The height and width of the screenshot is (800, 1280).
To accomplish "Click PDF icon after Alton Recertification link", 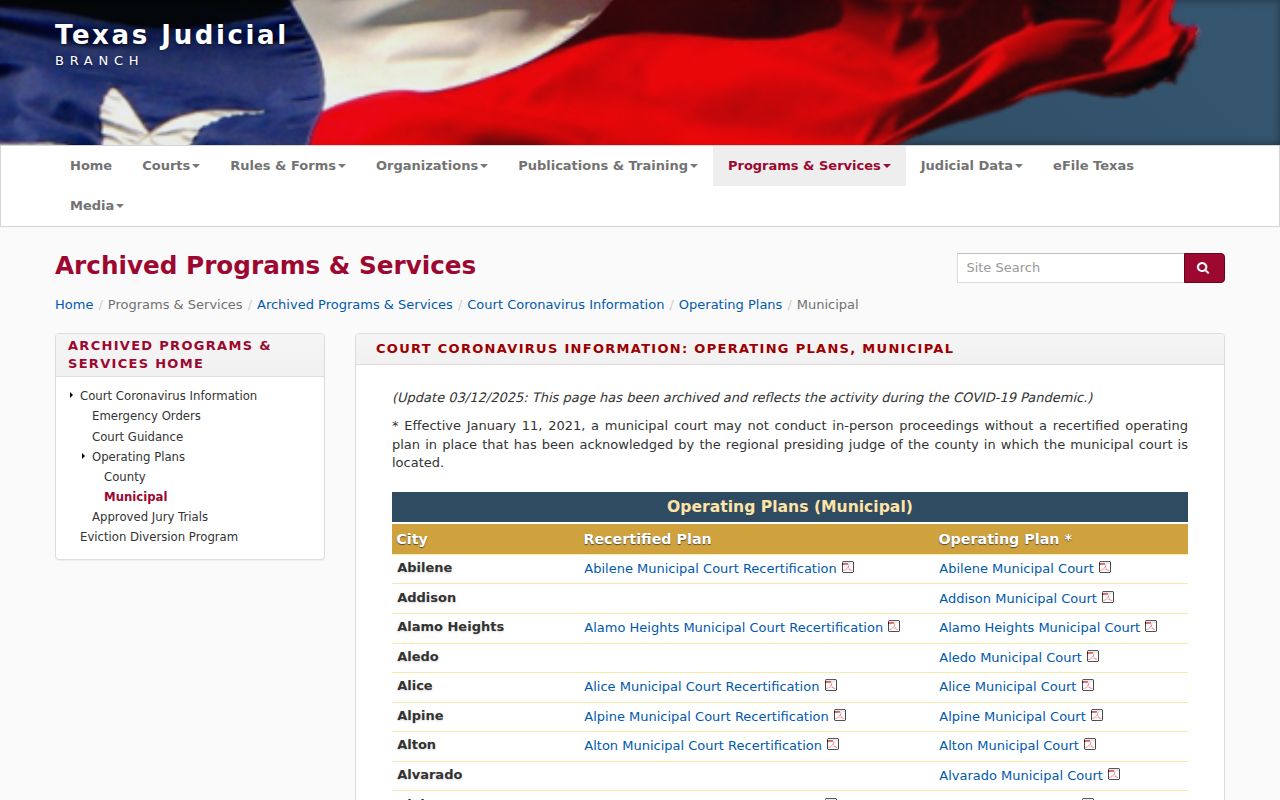I will click(833, 744).
